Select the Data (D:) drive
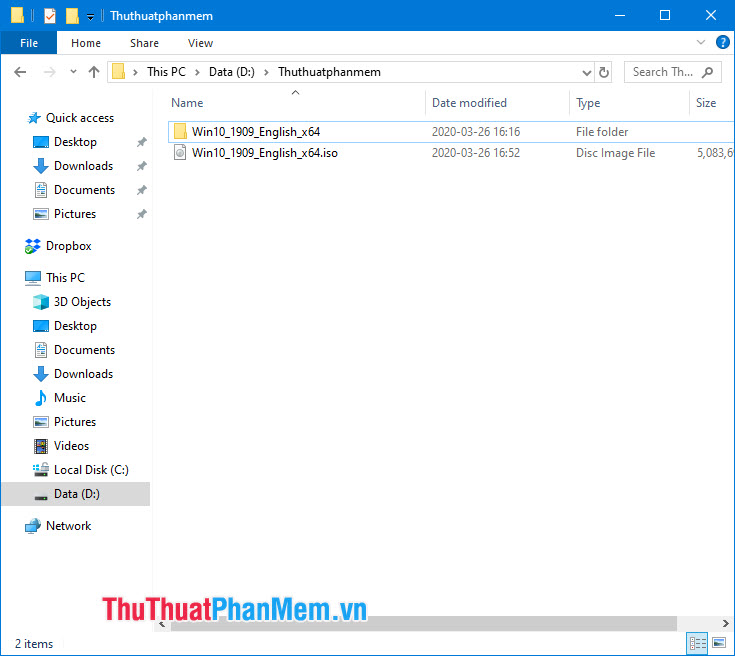Screen dimensions: 735x656 (x=76, y=494)
